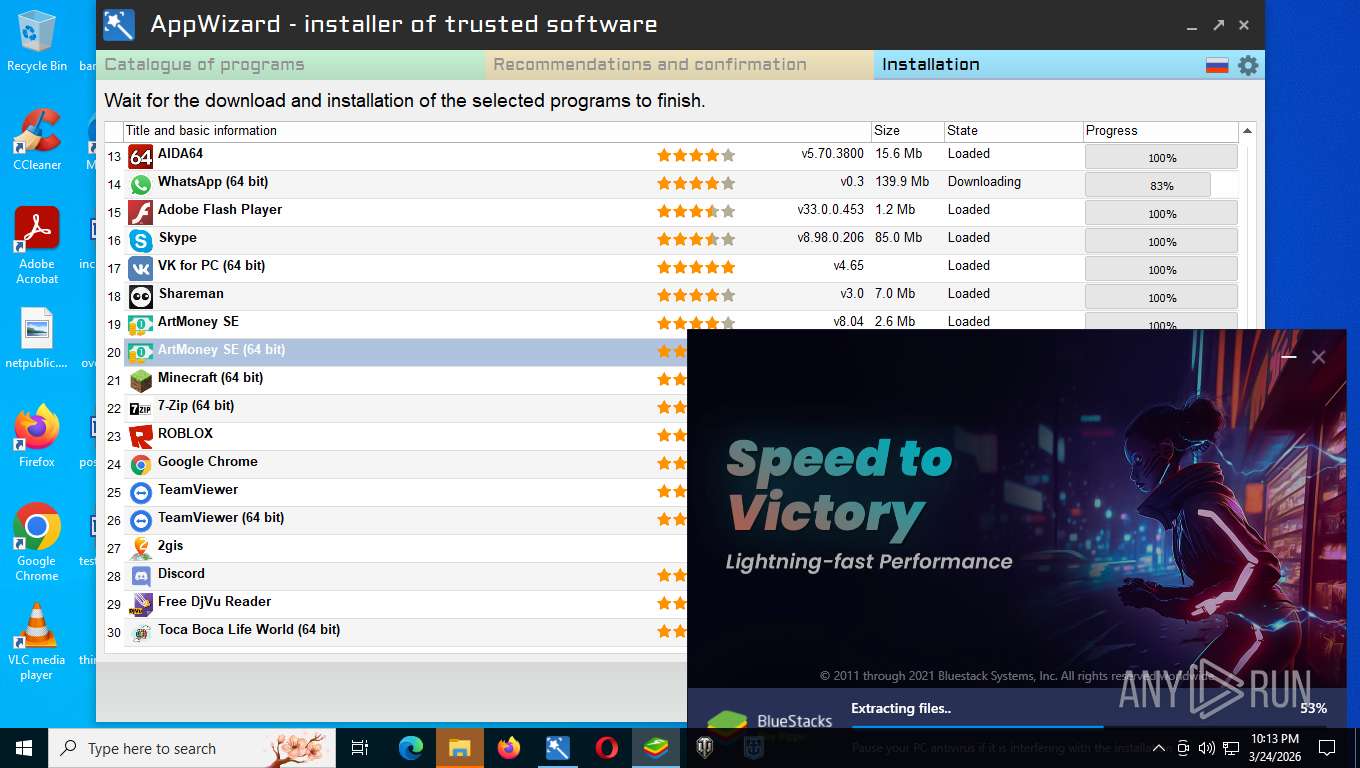
Task: Click the AppWizard wand logo in title bar
Action: tap(119, 25)
